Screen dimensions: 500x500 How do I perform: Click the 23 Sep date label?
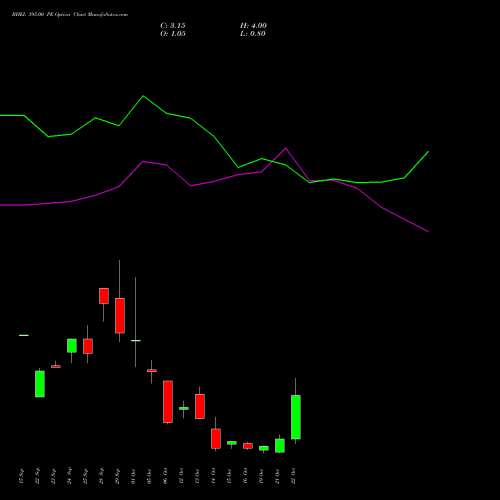coord(53,476)
